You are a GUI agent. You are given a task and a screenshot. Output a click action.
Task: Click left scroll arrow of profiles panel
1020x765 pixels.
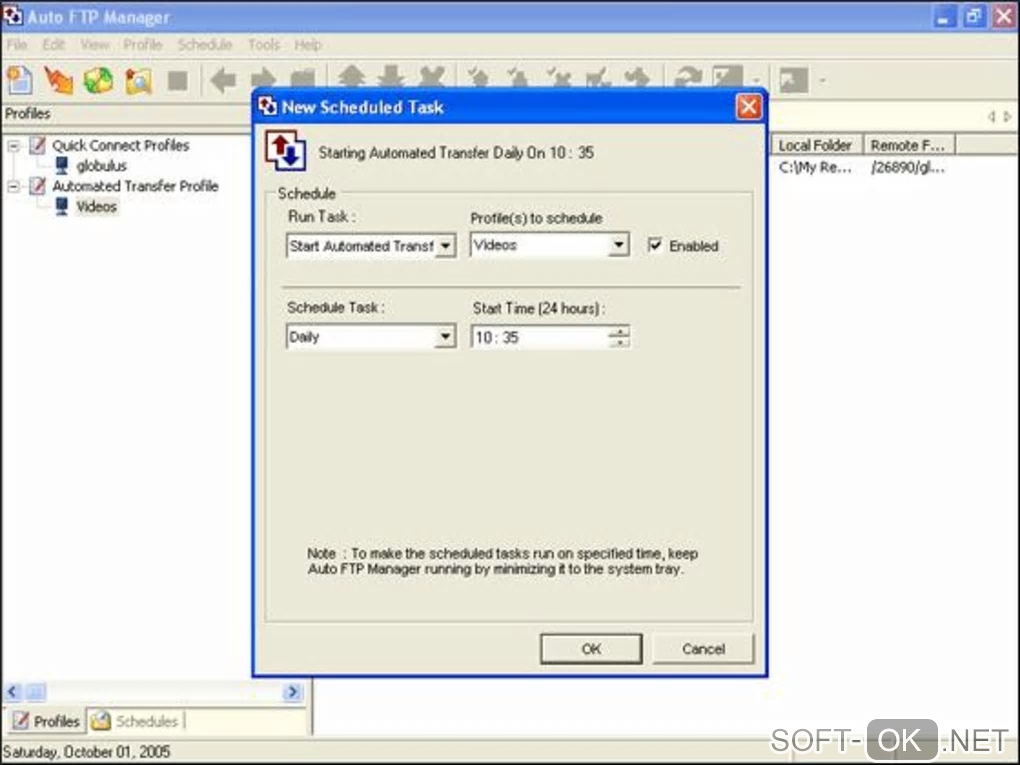coord(13,692)
